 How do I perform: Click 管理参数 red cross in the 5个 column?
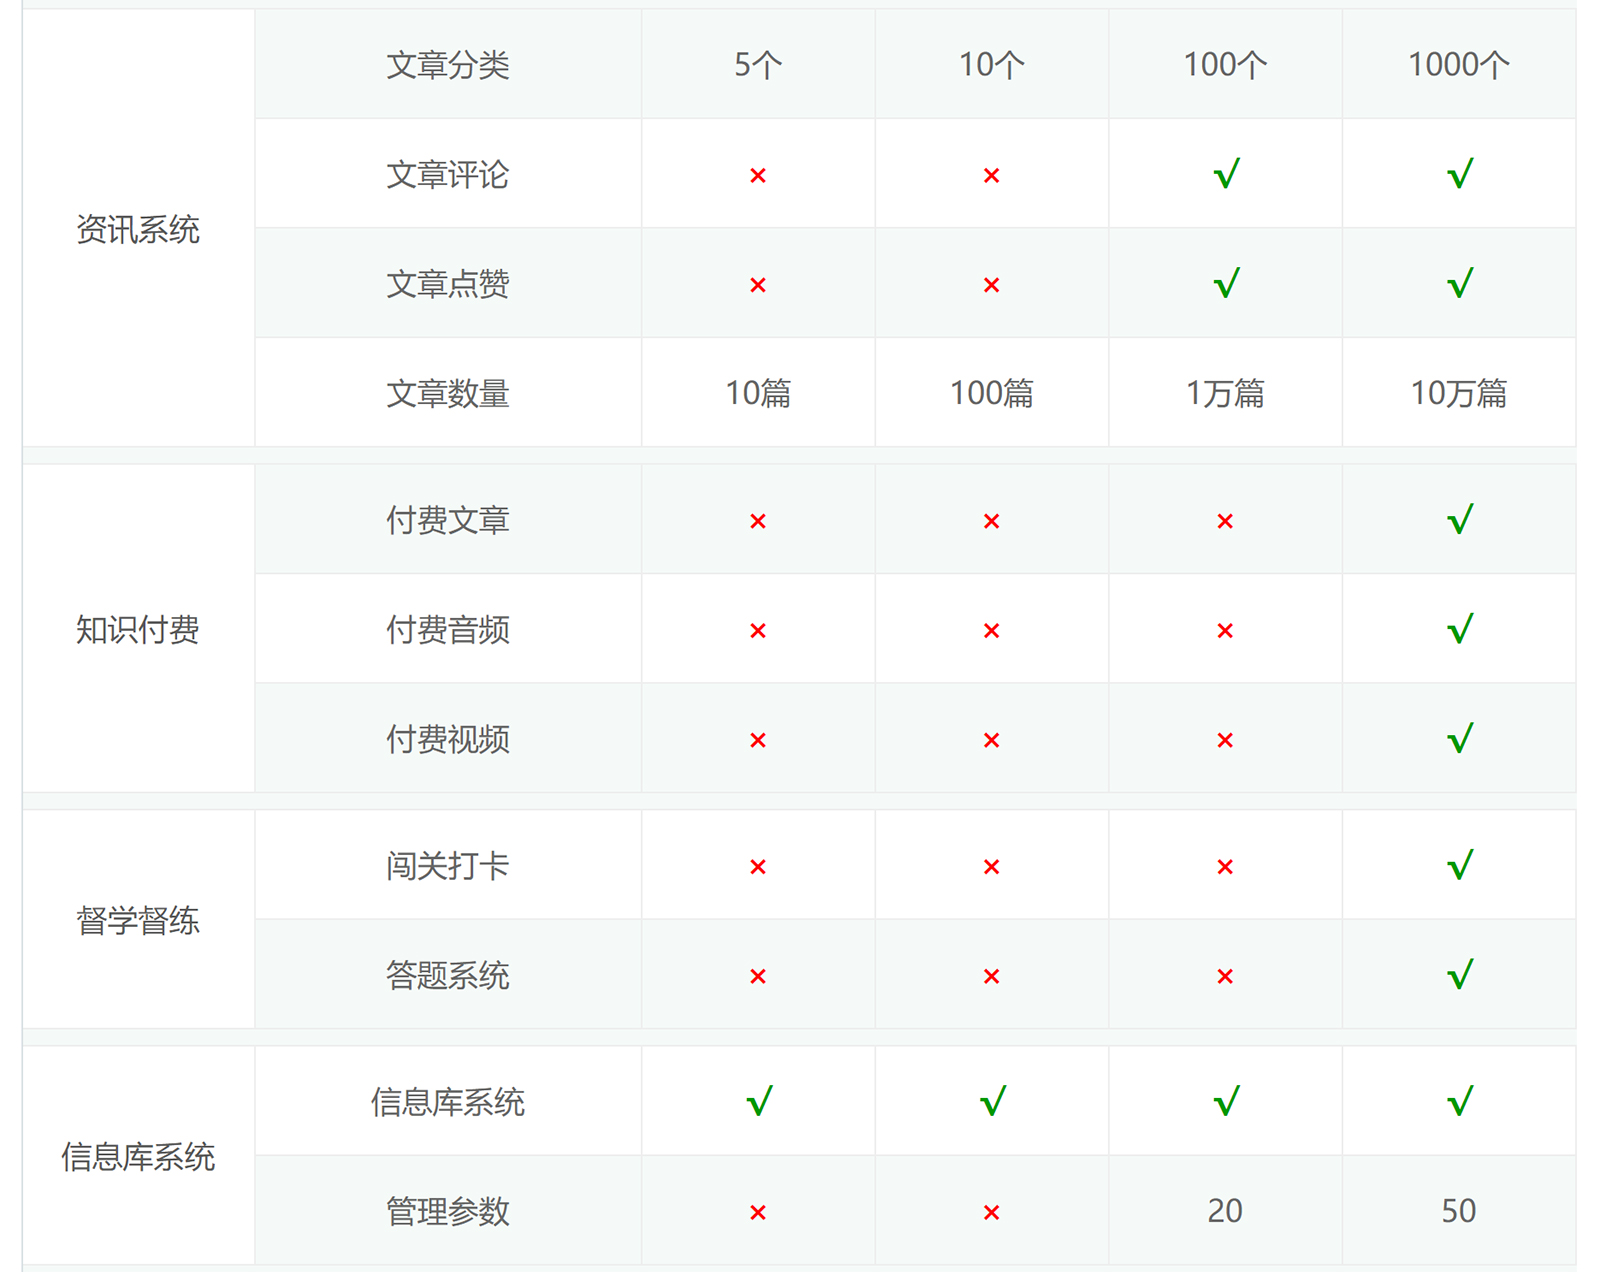(x=758, y=1213)
